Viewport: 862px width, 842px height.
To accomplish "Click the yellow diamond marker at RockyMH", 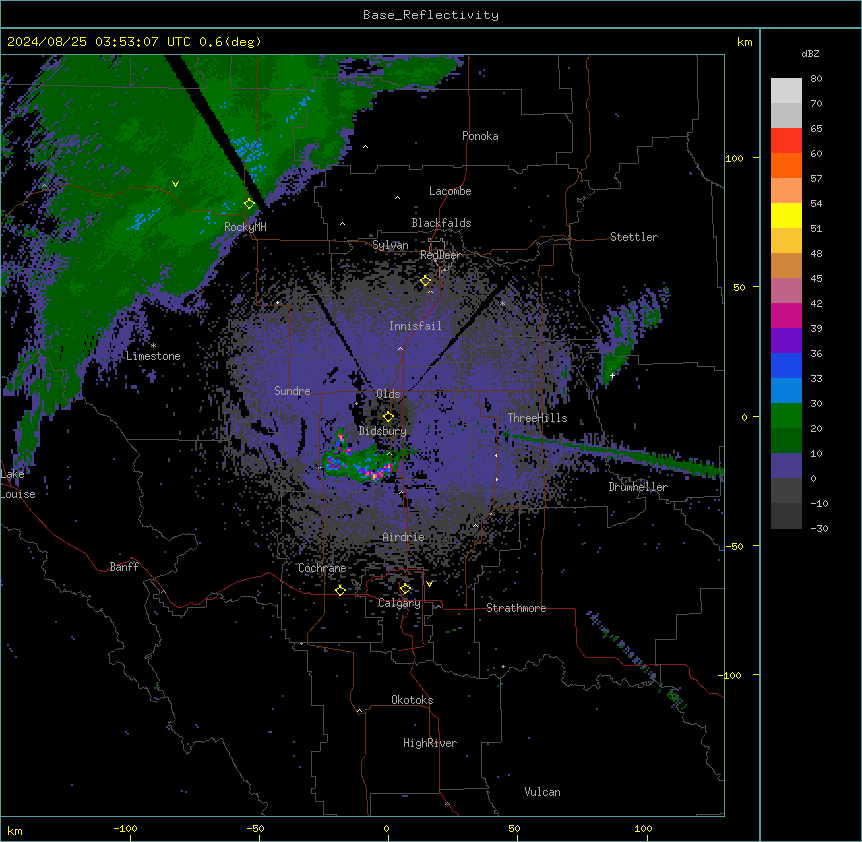I will [x=249, y=204].
